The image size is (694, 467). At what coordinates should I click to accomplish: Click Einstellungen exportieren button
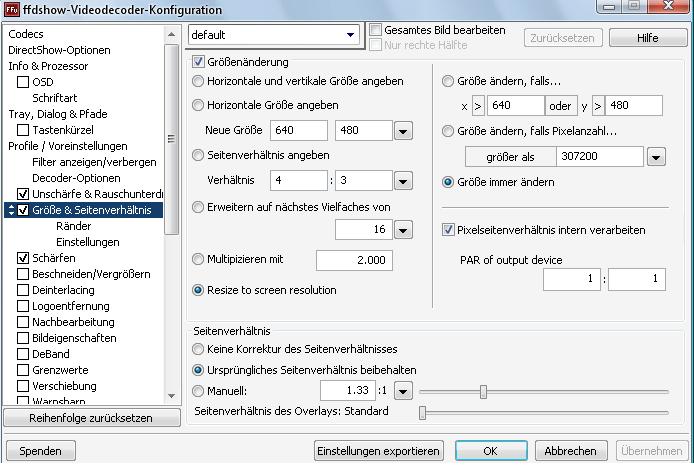[x=378, y=451]
